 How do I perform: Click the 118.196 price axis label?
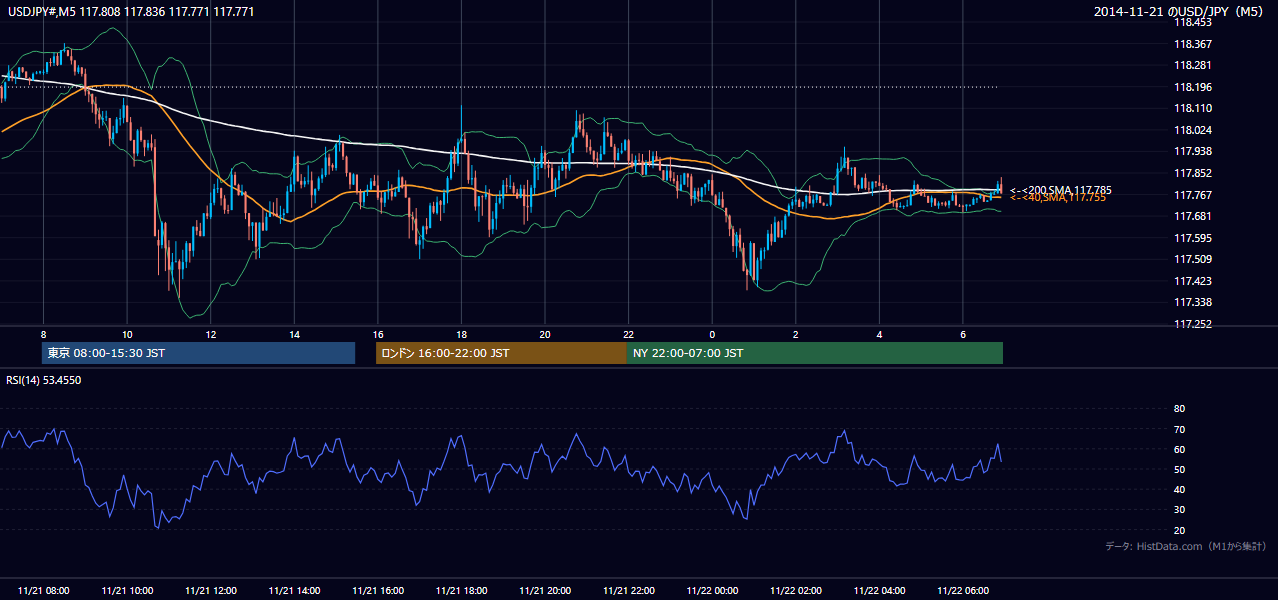[1192, 87]
